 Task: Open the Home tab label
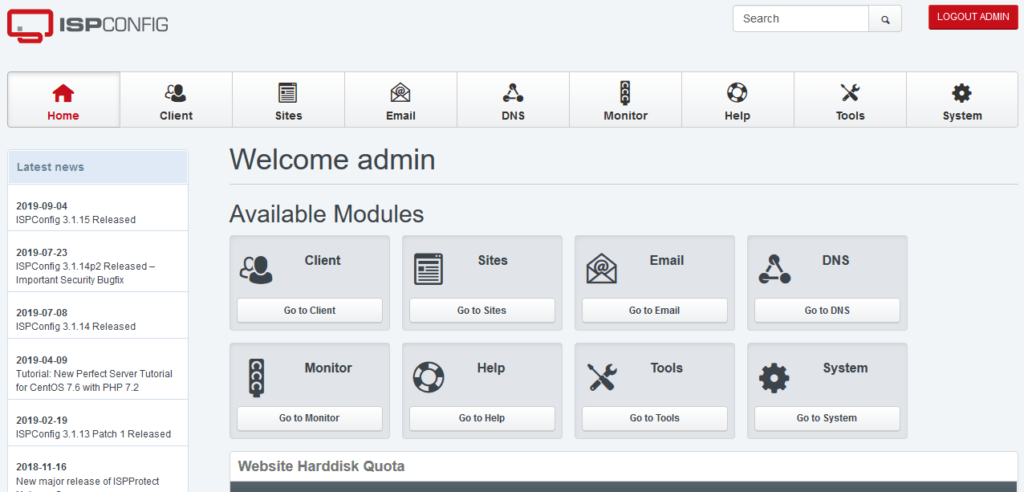(x=63, y=116)
